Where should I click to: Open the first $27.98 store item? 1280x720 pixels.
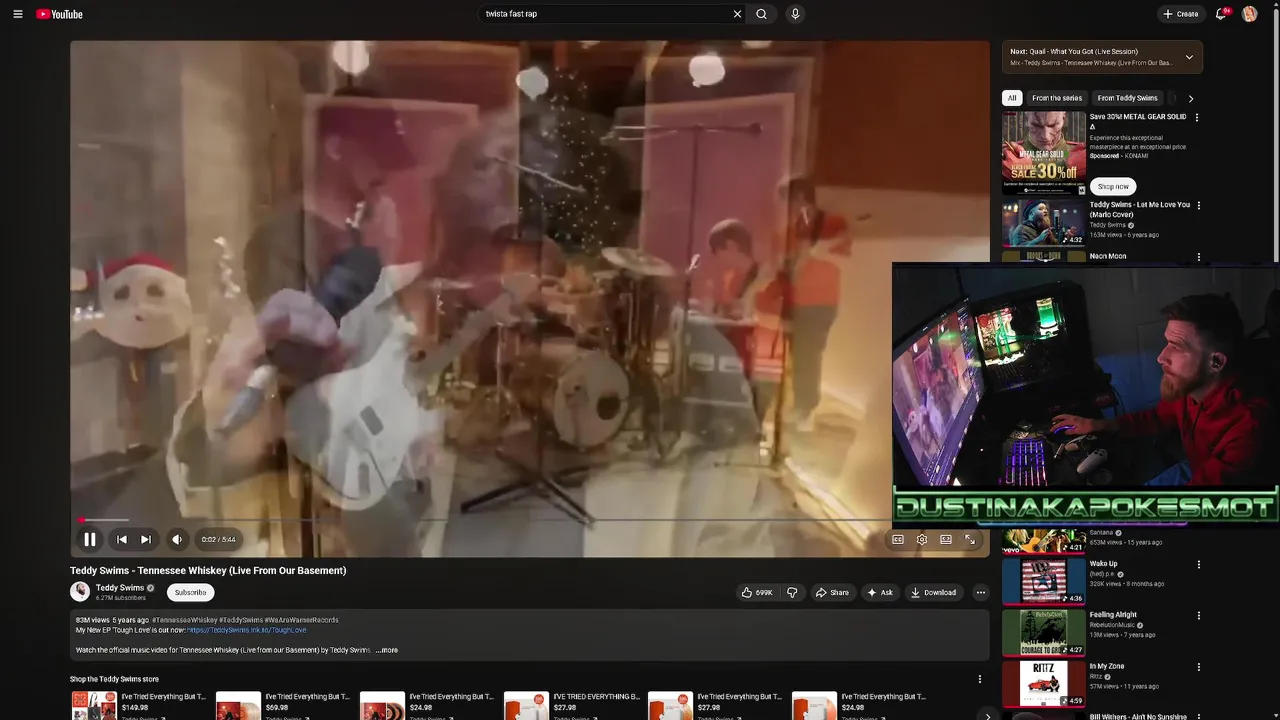[x=570, y=705]
